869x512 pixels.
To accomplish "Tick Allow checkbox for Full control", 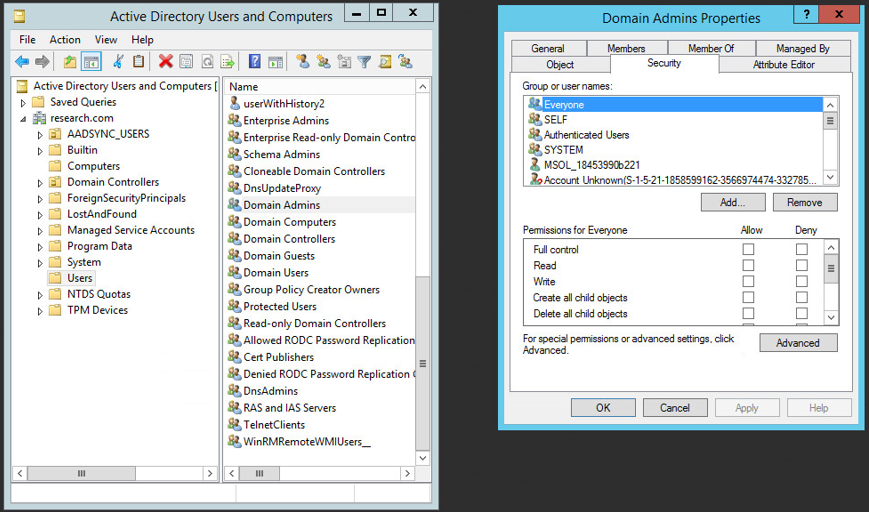I will point(748,249).
